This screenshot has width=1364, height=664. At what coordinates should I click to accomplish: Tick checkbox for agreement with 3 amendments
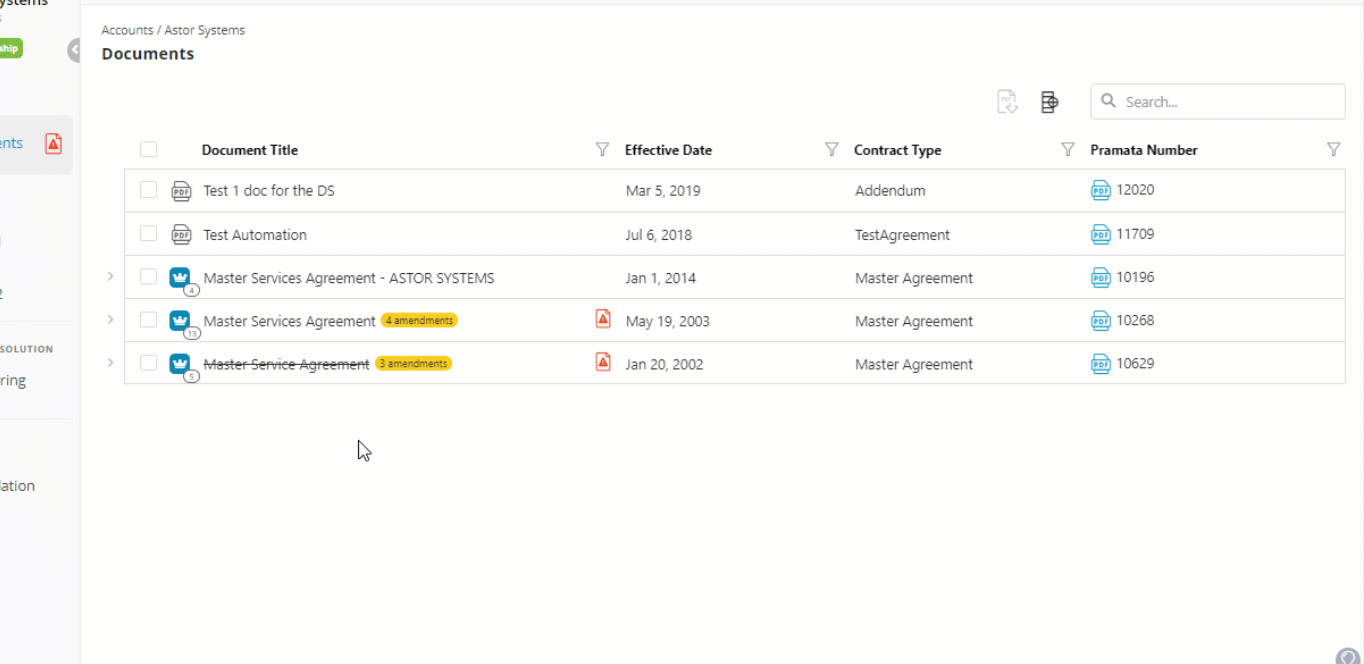pyautogui.click(x=148, y=363)
